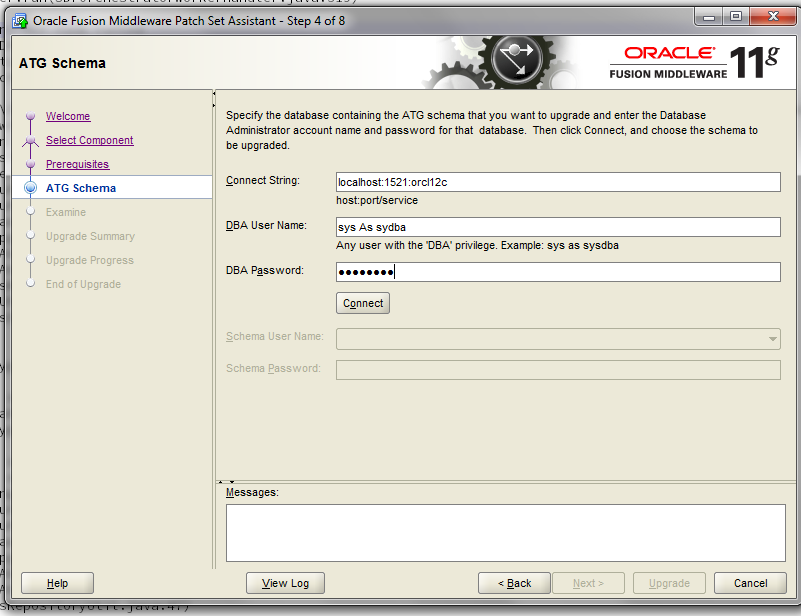This screenshot has width=801, height=616.
Task: Click the Schema Password field
Action: 558,370
